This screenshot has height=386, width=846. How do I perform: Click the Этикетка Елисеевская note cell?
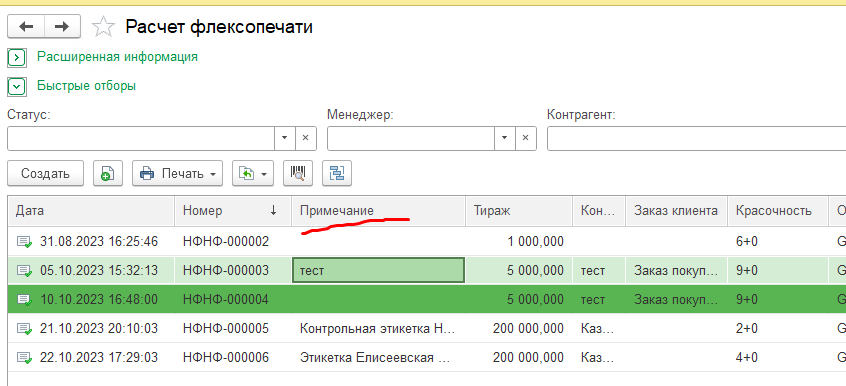378,357
